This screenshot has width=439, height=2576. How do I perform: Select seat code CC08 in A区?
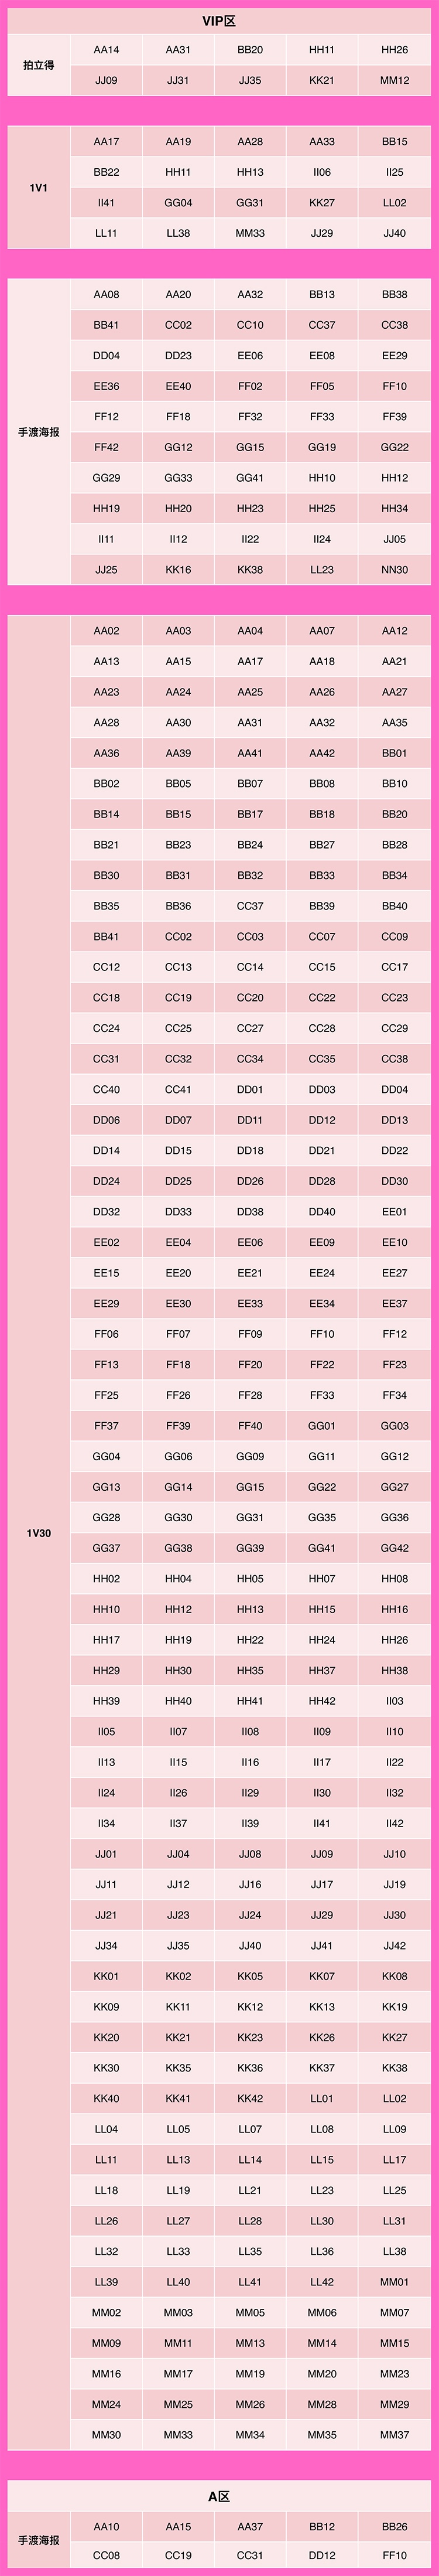106,2555
